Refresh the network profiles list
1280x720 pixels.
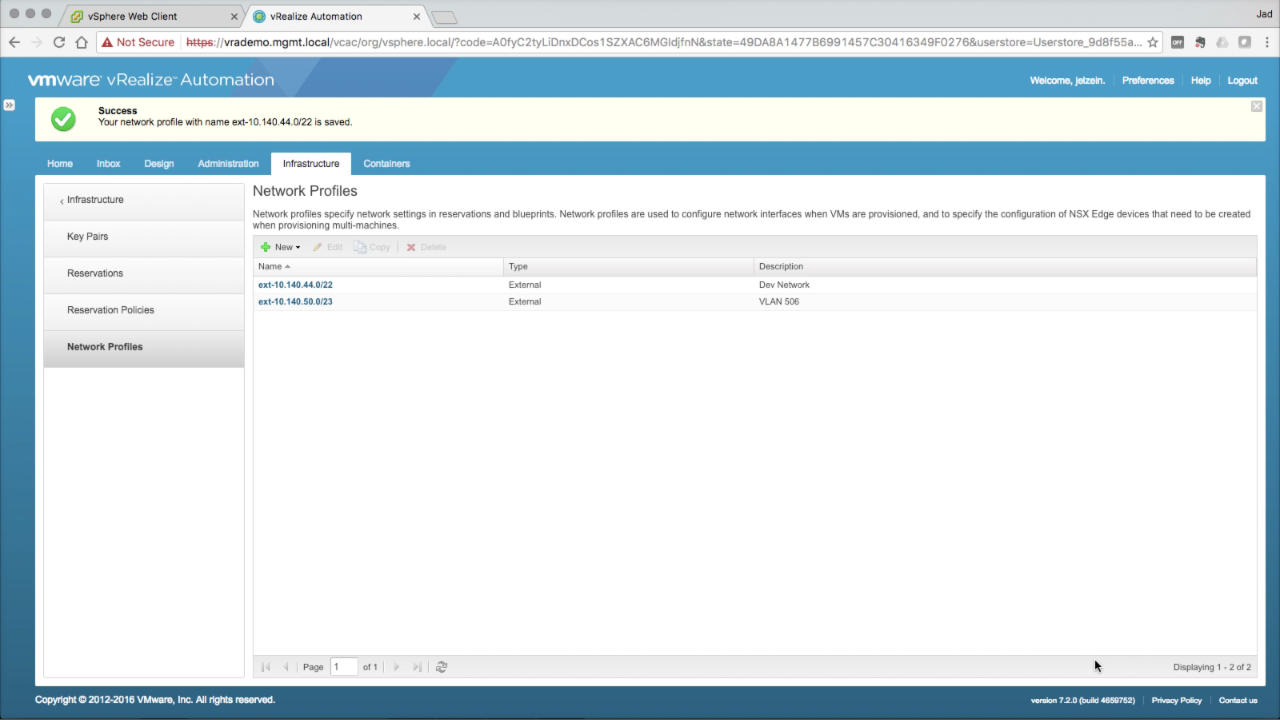pyautogui.click(x=442, y=667)
